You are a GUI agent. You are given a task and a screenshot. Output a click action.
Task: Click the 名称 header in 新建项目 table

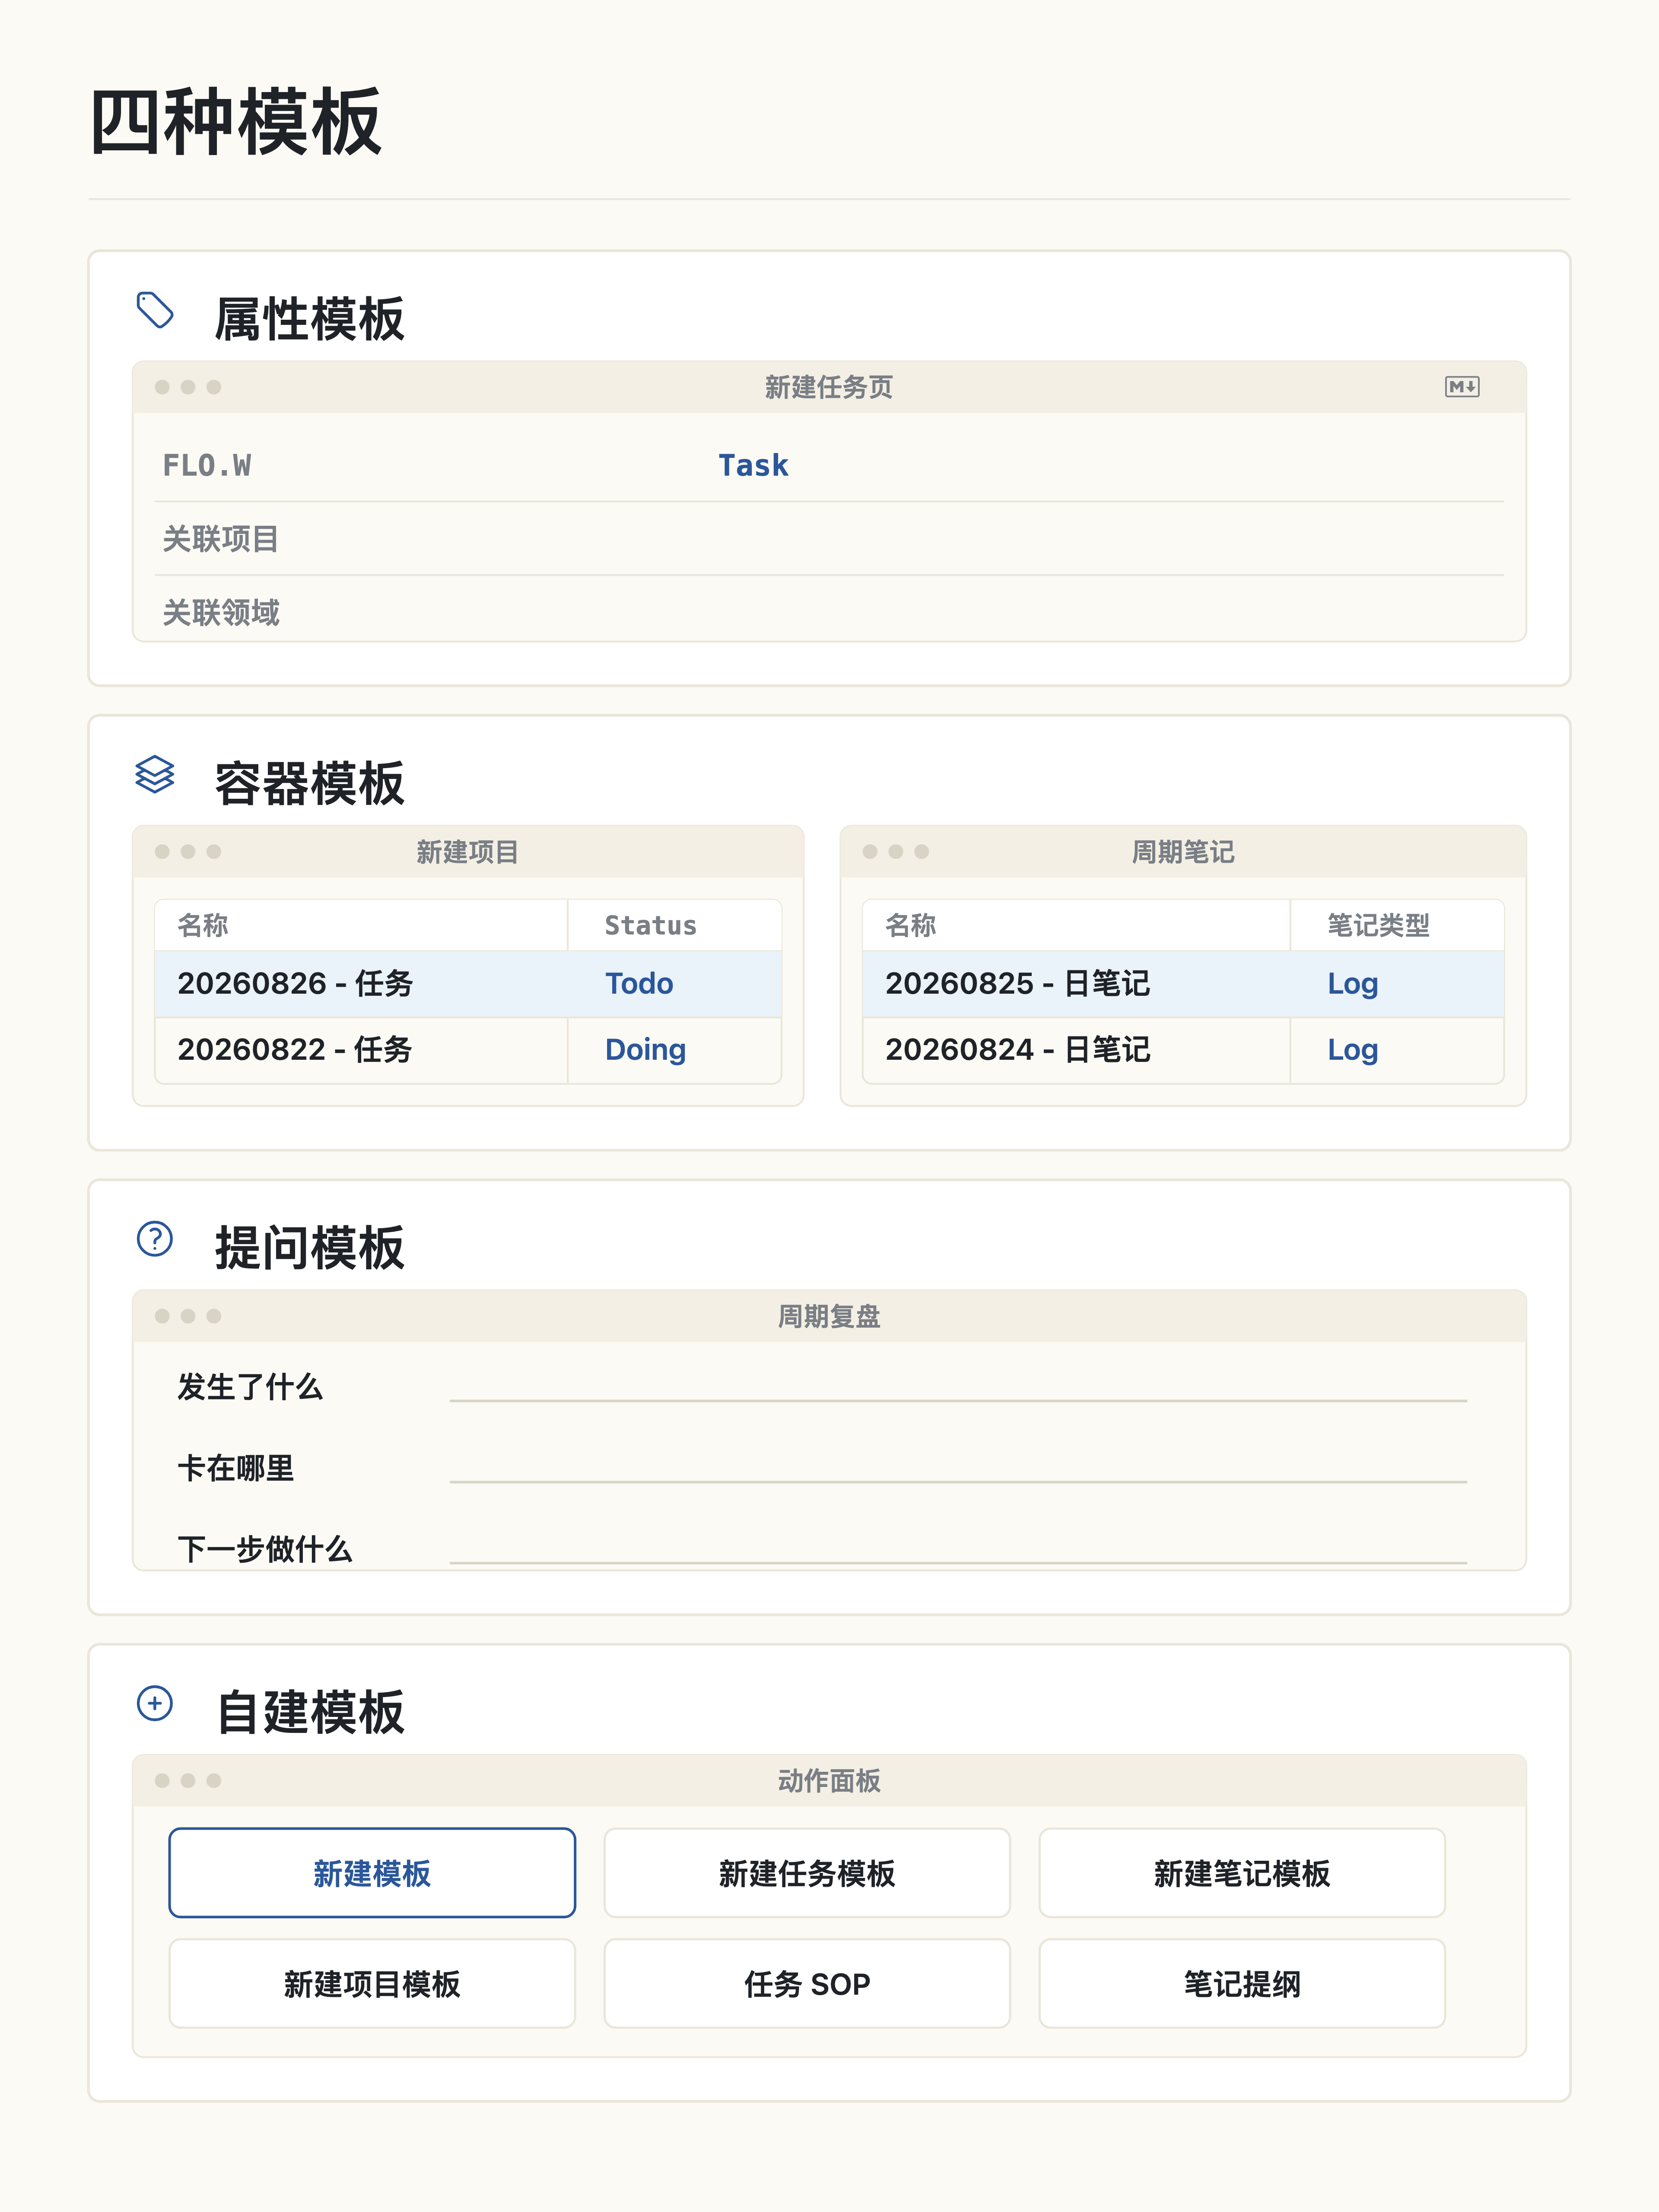click(x=203, y=925)
